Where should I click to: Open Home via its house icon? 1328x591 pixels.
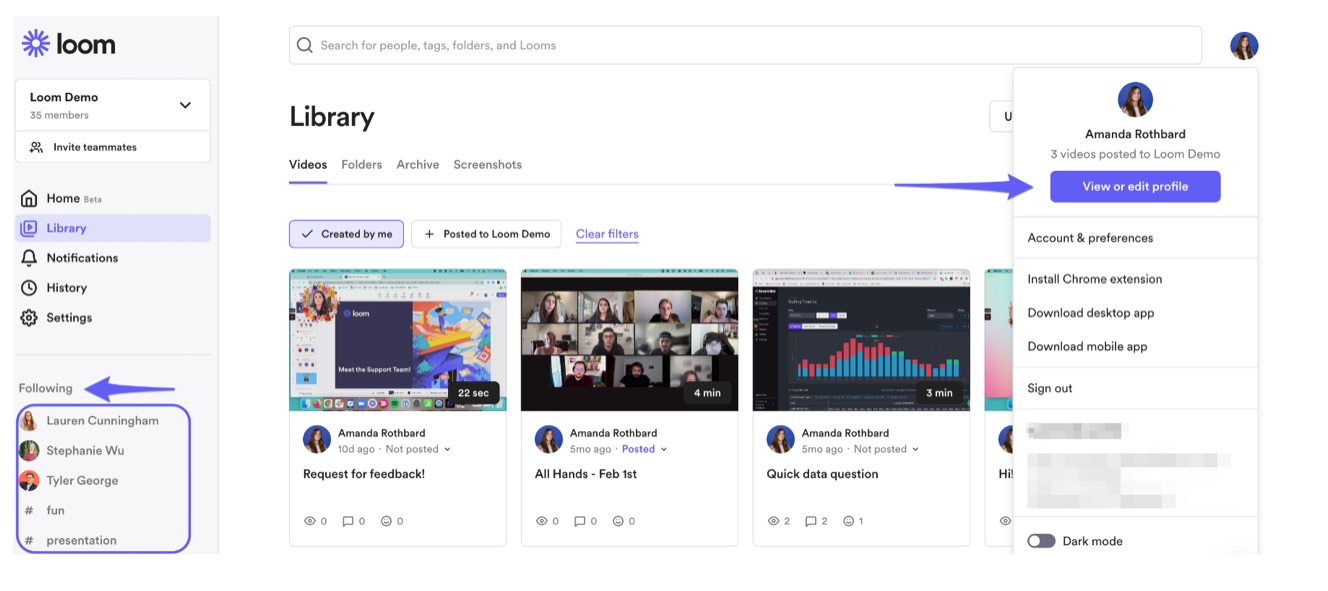29,198
